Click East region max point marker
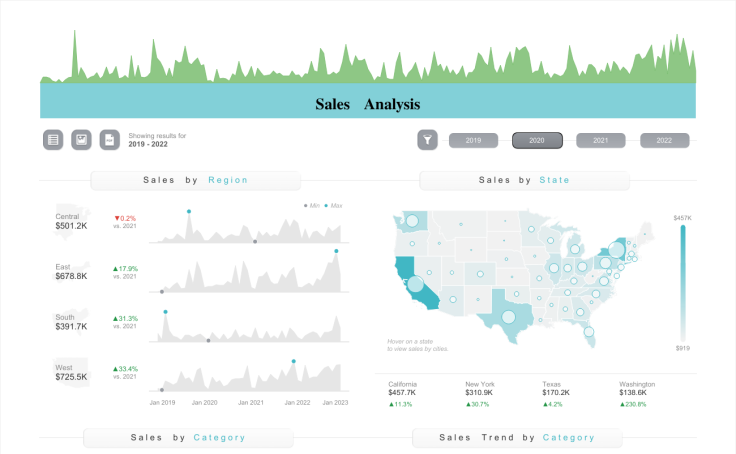Viewport: 736px width, 454px height. point(336,251)
